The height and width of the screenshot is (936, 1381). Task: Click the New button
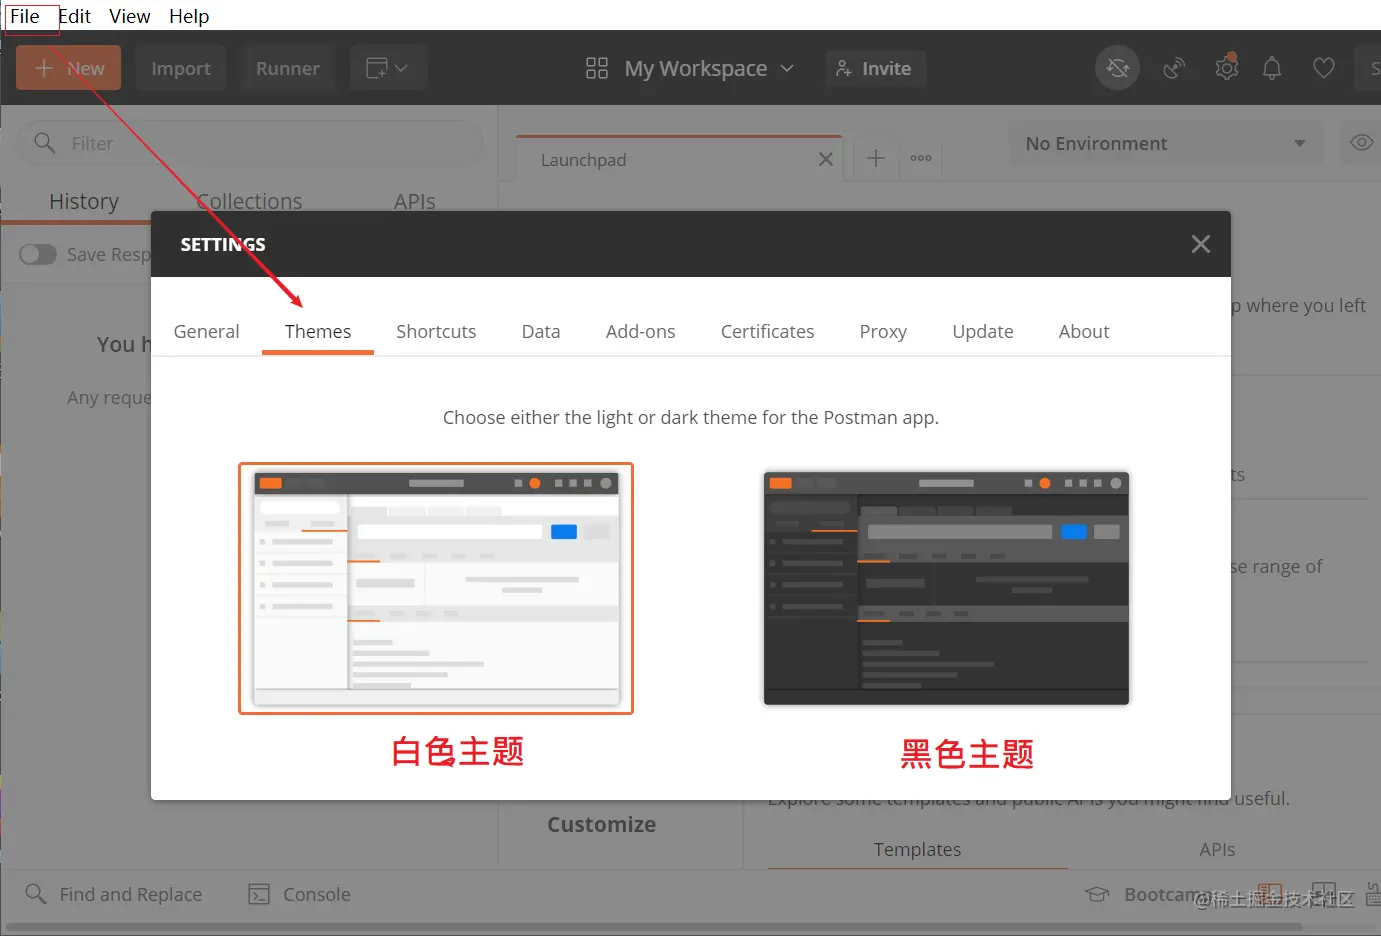(x=69, y=68)
